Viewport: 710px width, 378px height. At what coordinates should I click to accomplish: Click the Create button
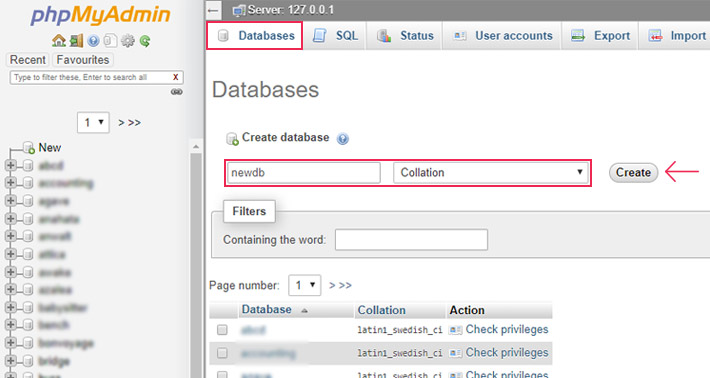[x=633, y=172]
